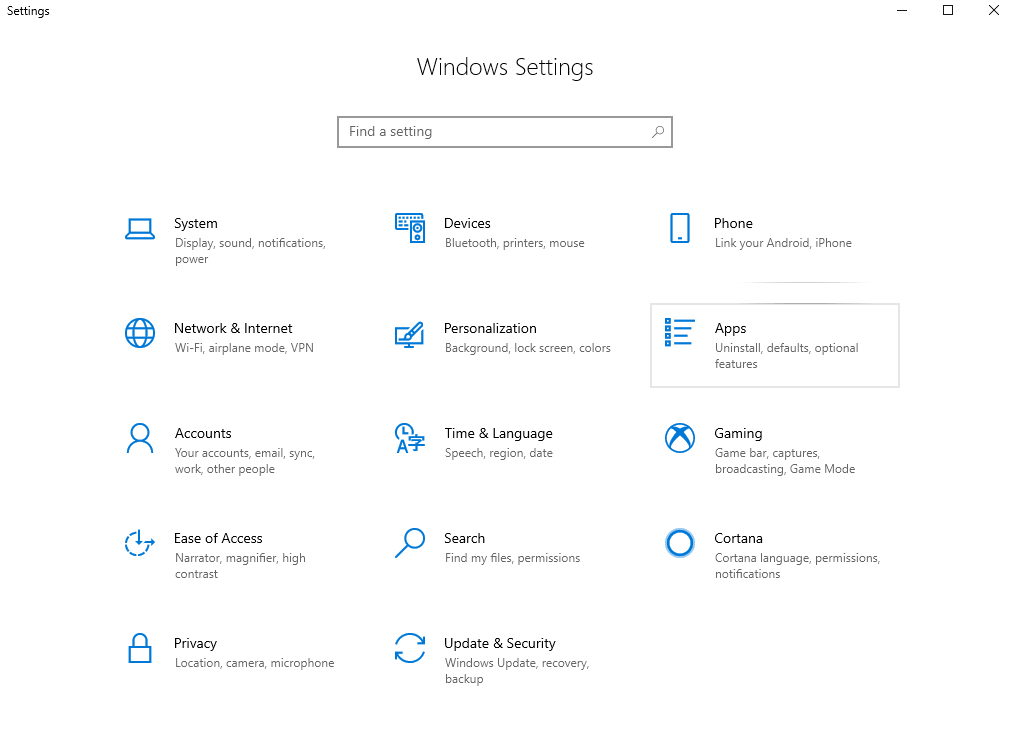
Task: Open Phone settings title
Action: pos(733,224)
